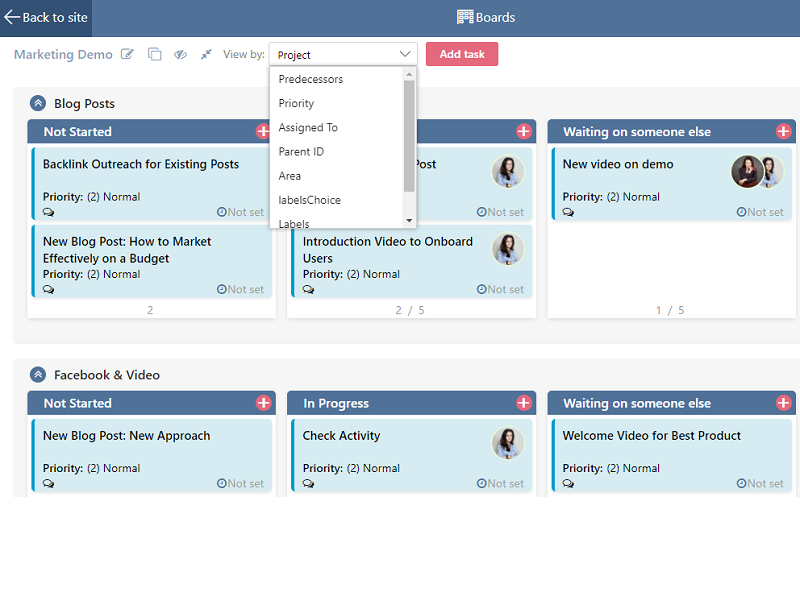This screenshot has width=800, height=600.
Task: Click the plus icon on the Not Started column
Action: click(263, 131)
